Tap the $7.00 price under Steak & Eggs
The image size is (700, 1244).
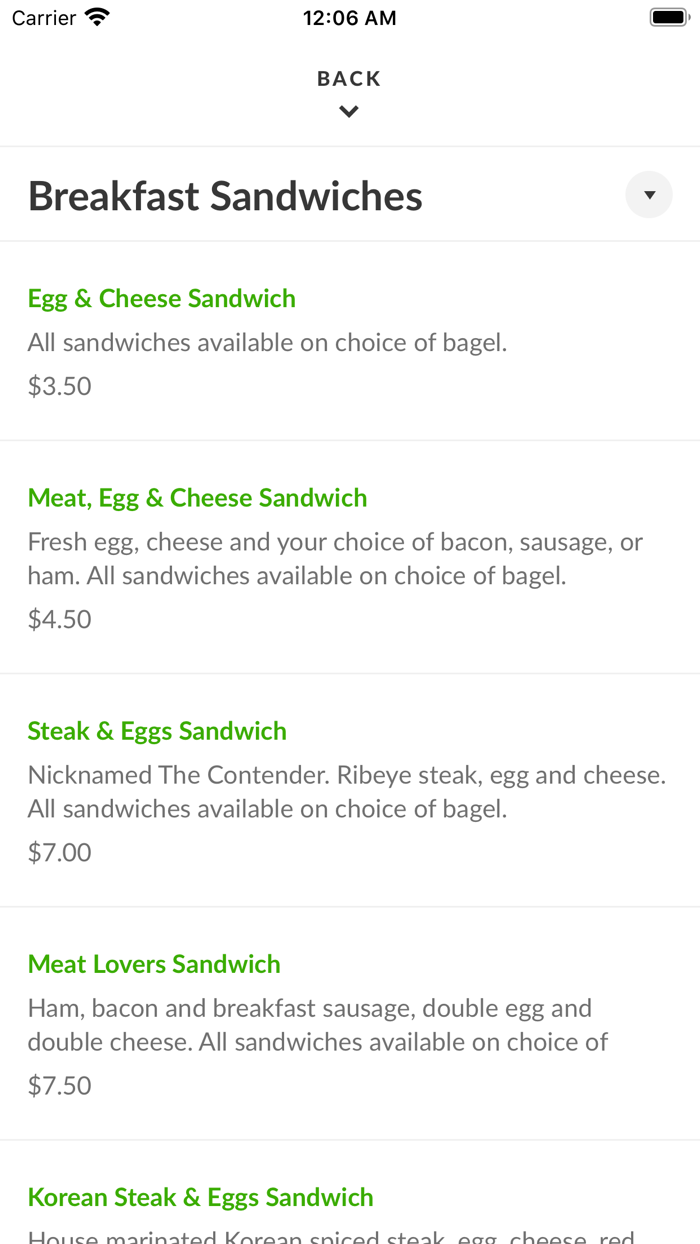click(x=59, y=852)
